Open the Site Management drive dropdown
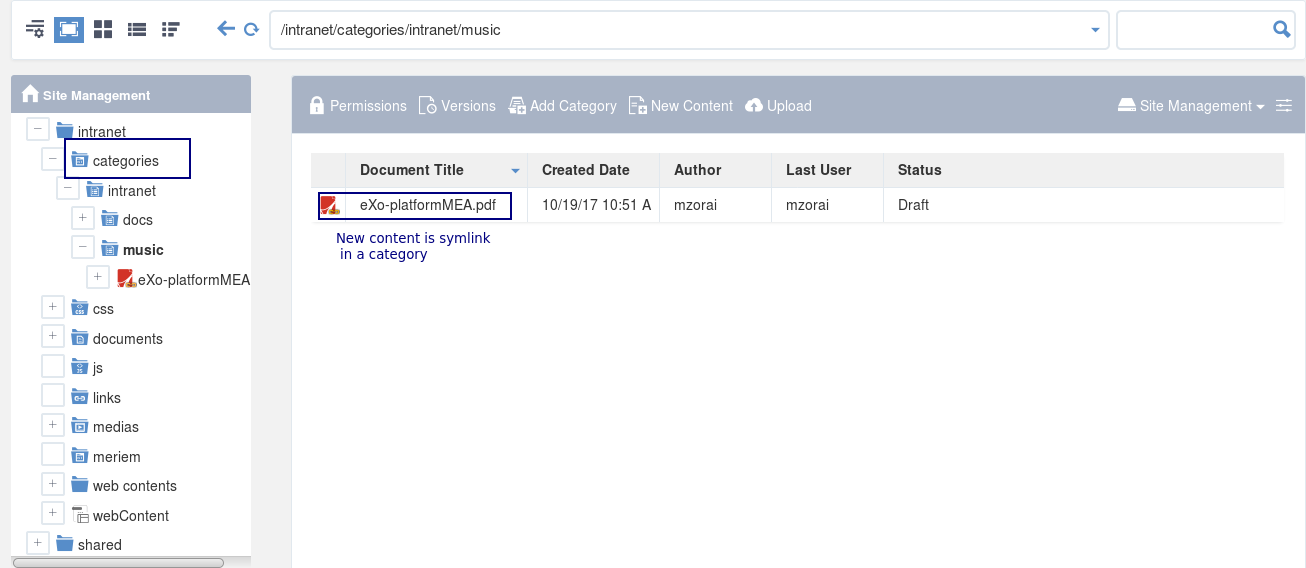1306x568 pixels. coord(1191,106)
